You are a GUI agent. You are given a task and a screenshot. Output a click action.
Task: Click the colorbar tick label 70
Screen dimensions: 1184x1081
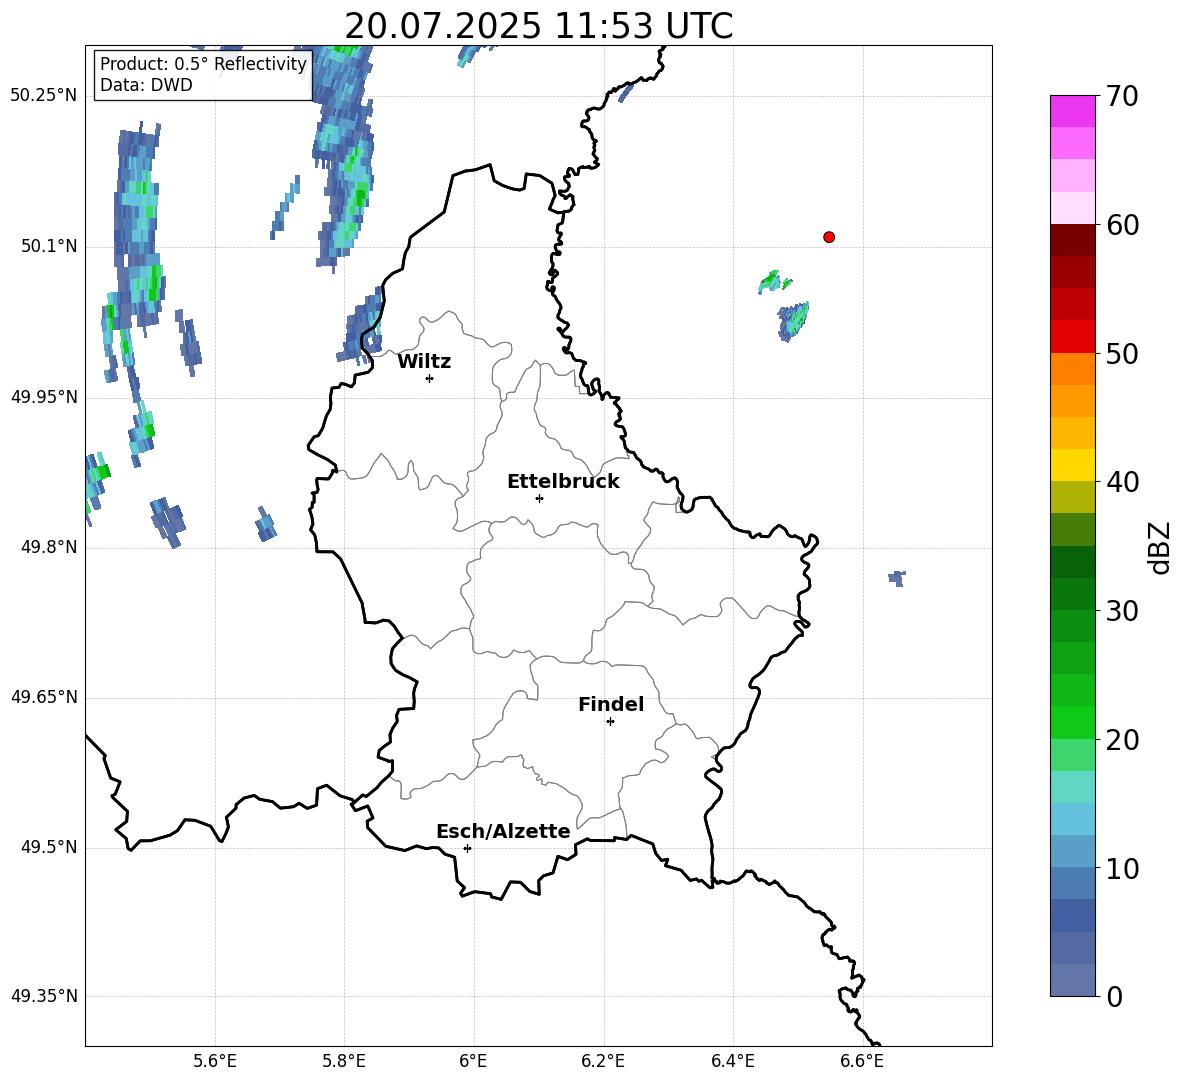click(1123, 96)
